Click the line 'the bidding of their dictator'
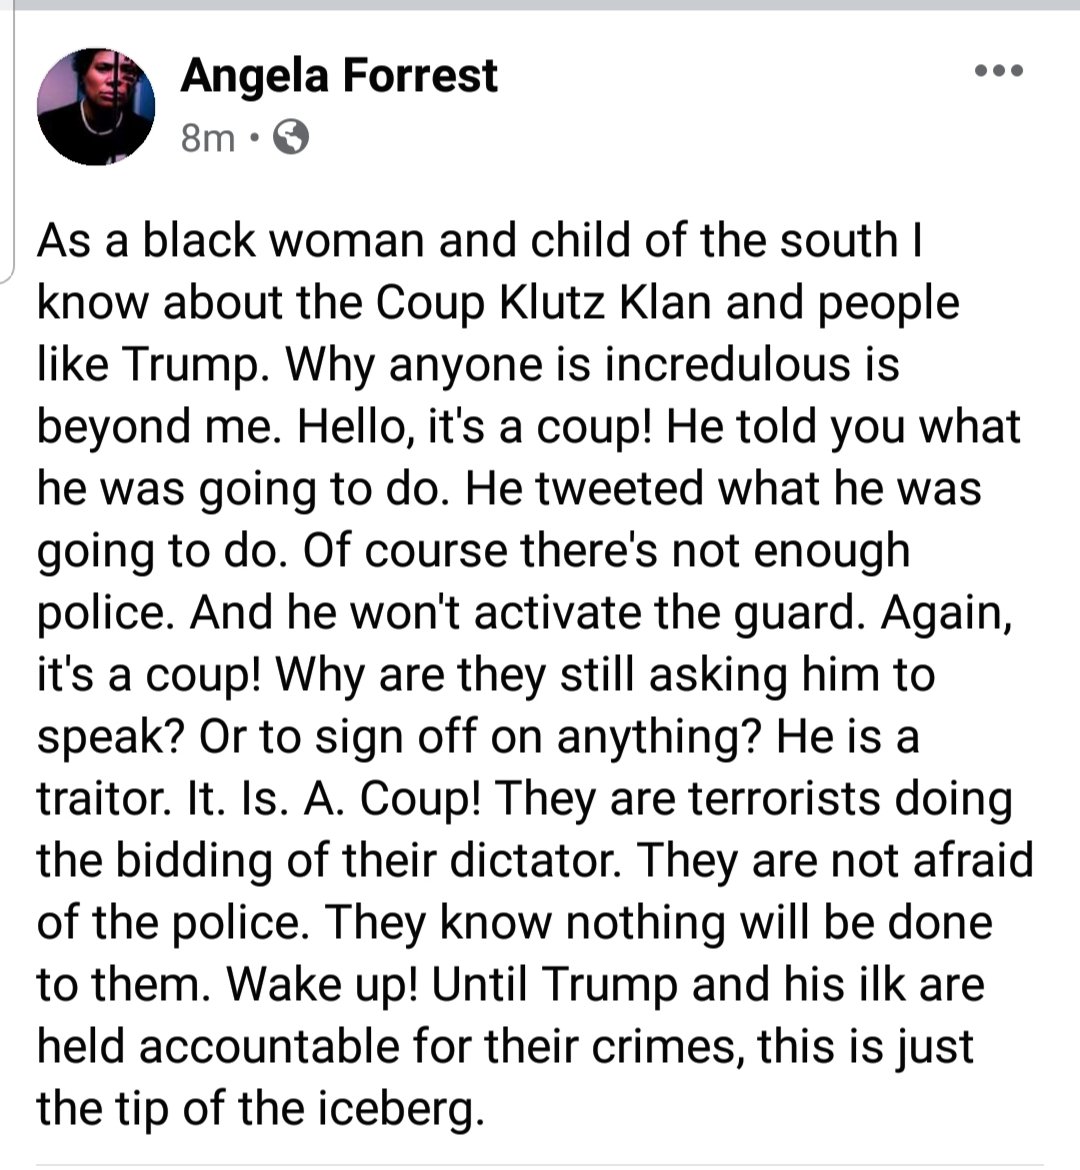1080x1170 pixels. tap(328, 861)
